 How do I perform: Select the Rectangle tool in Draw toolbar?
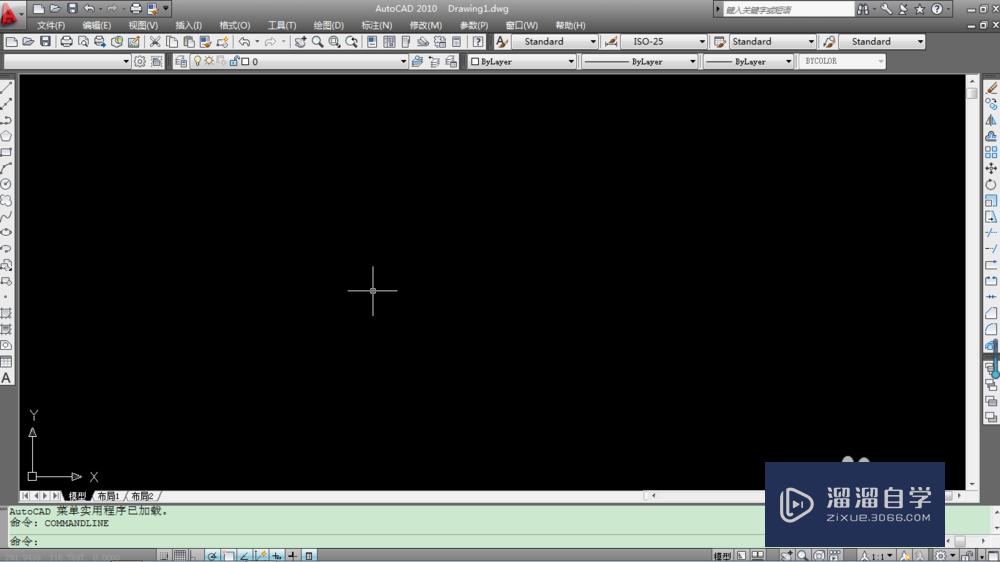click(x=6, y=152)
